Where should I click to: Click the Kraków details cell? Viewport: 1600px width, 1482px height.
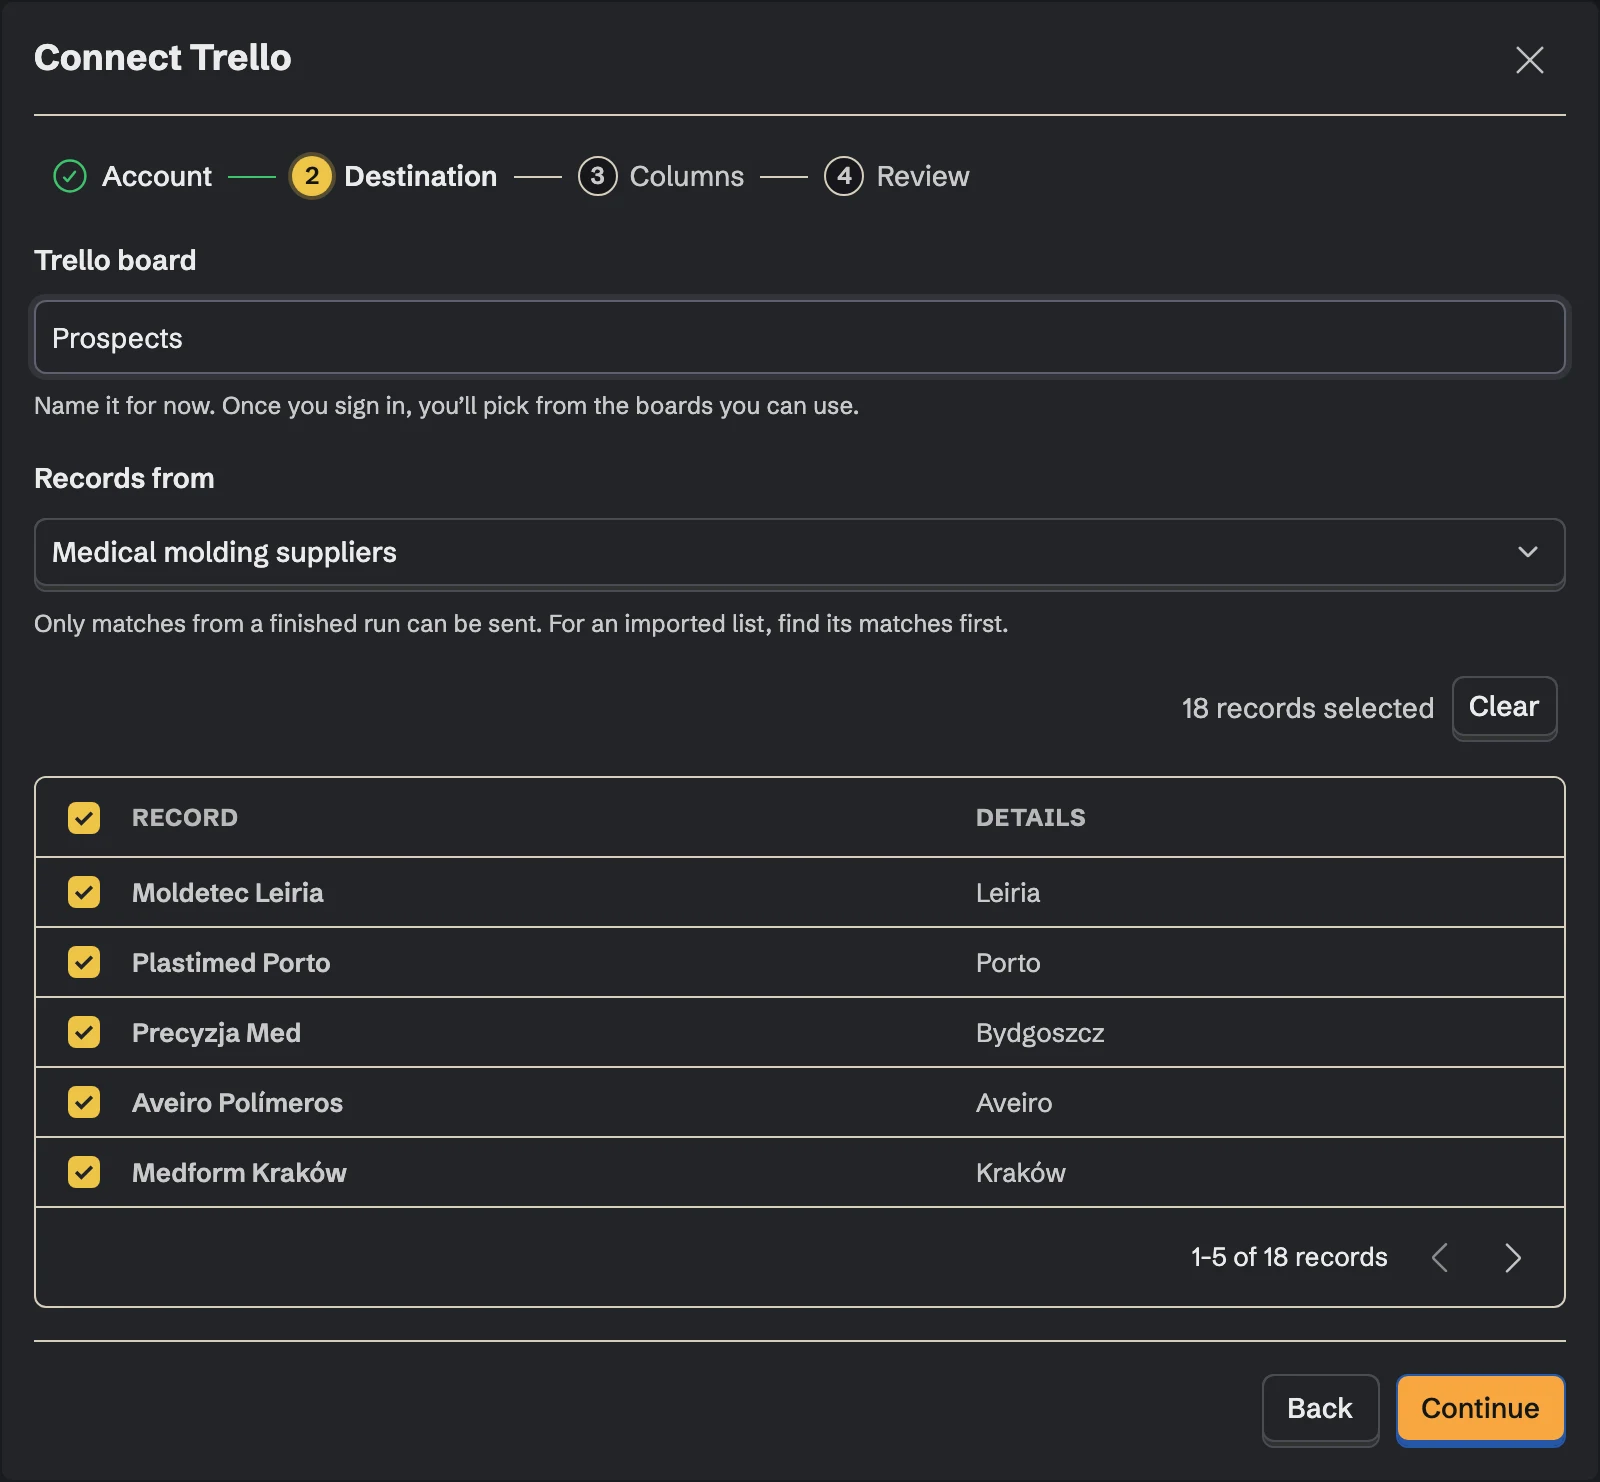[x=1021, y=1172]
